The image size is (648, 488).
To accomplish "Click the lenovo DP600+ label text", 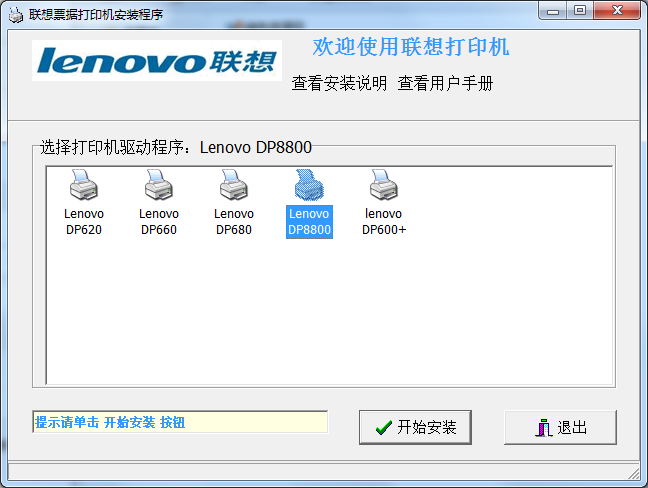I will [384, 221].
